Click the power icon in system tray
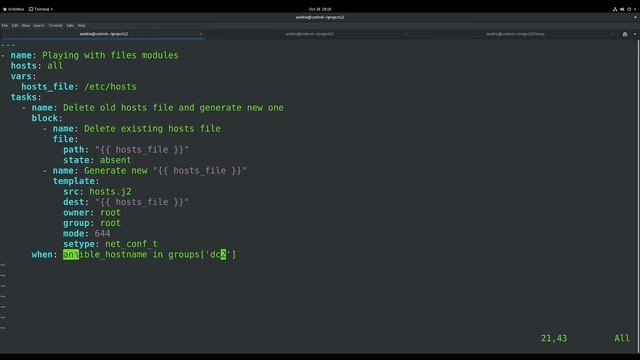 pyautogui.click(x=629, y=9)
